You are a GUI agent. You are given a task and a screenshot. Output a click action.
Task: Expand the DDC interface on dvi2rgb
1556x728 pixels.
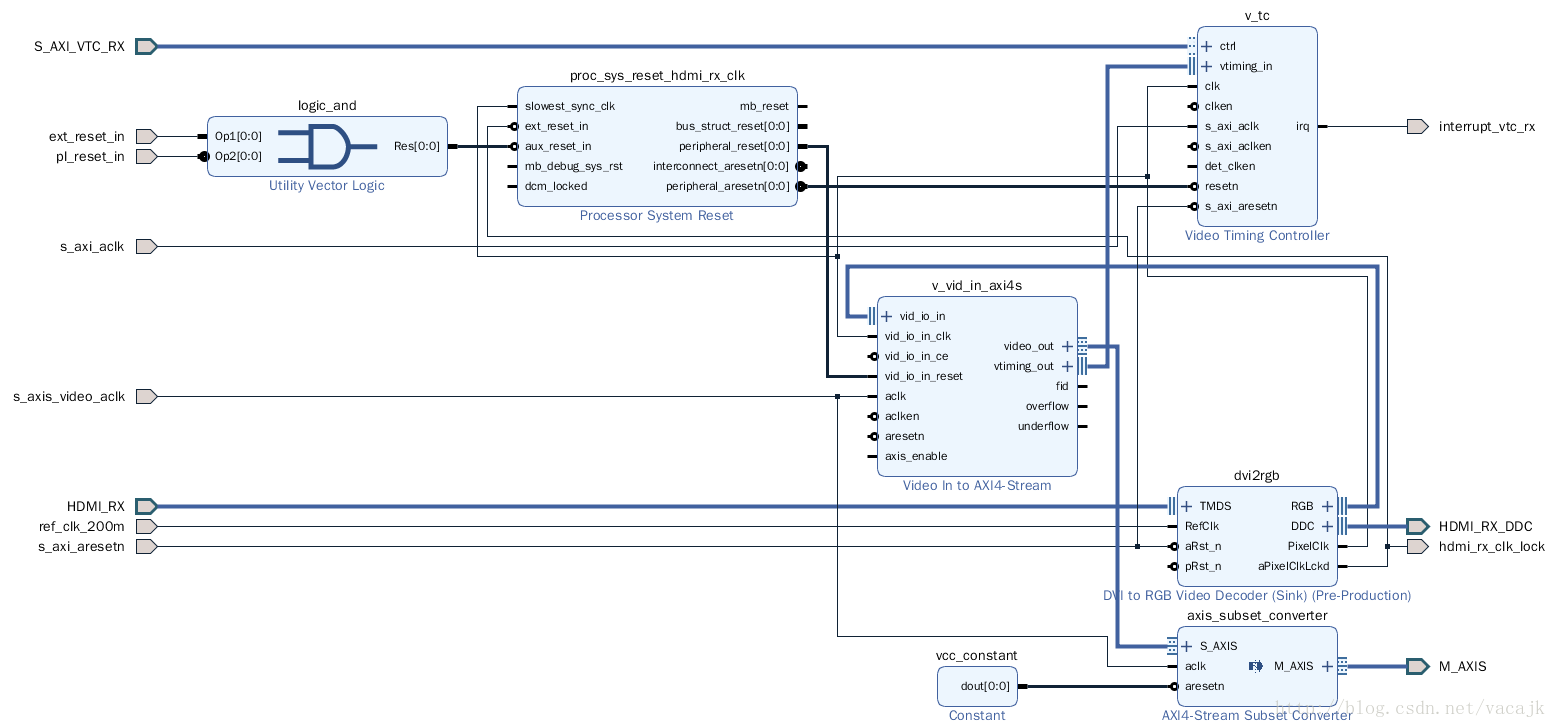(x=1327, y=526)
